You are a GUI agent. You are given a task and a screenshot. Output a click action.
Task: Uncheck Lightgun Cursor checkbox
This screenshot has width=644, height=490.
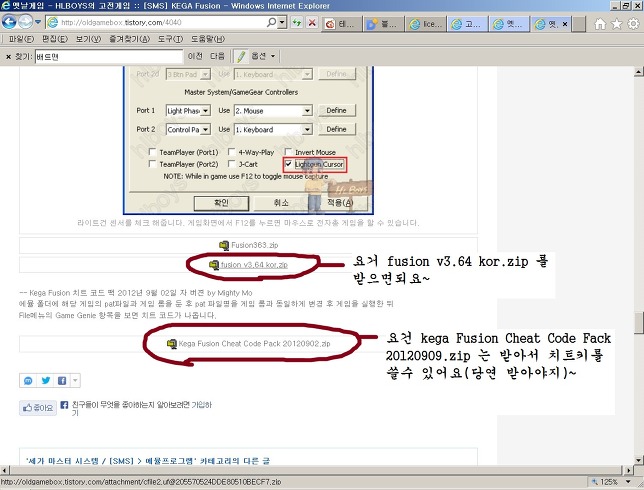pyautogui.click(x=289, y=164)
